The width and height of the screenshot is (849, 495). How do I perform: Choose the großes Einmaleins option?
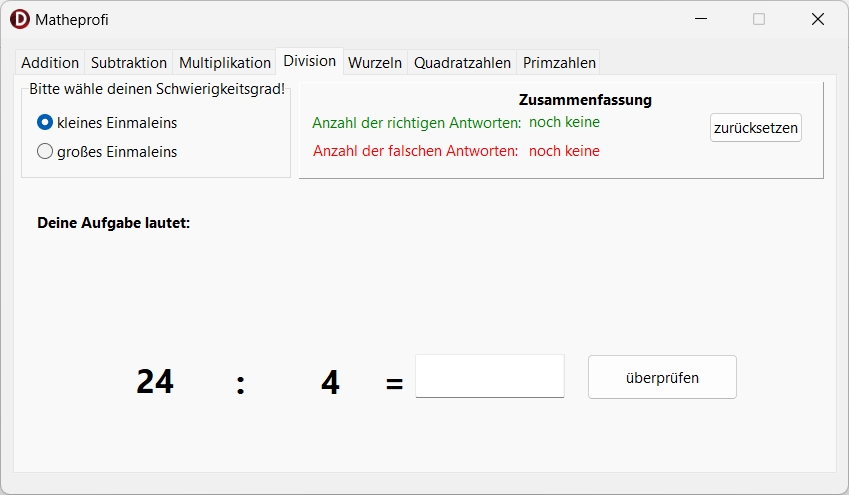[x=45, y=152]
